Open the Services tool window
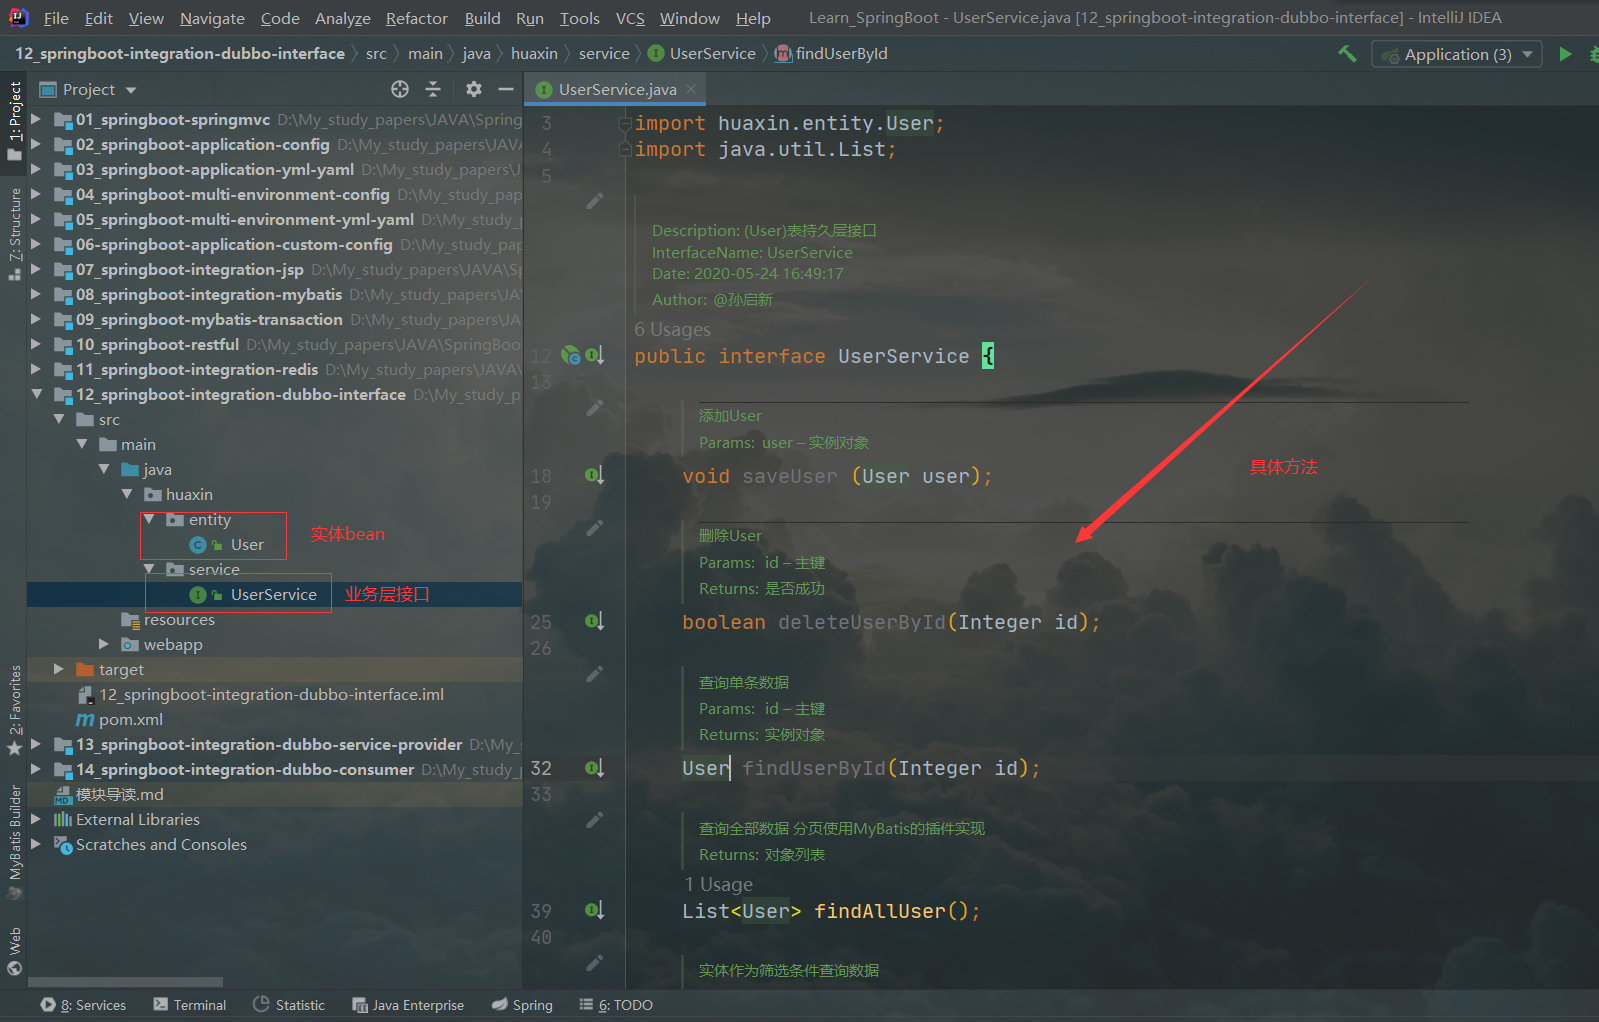The height and width of the screenshot is (1022, 1599). pyautogui.click(x=84, y=1005)
